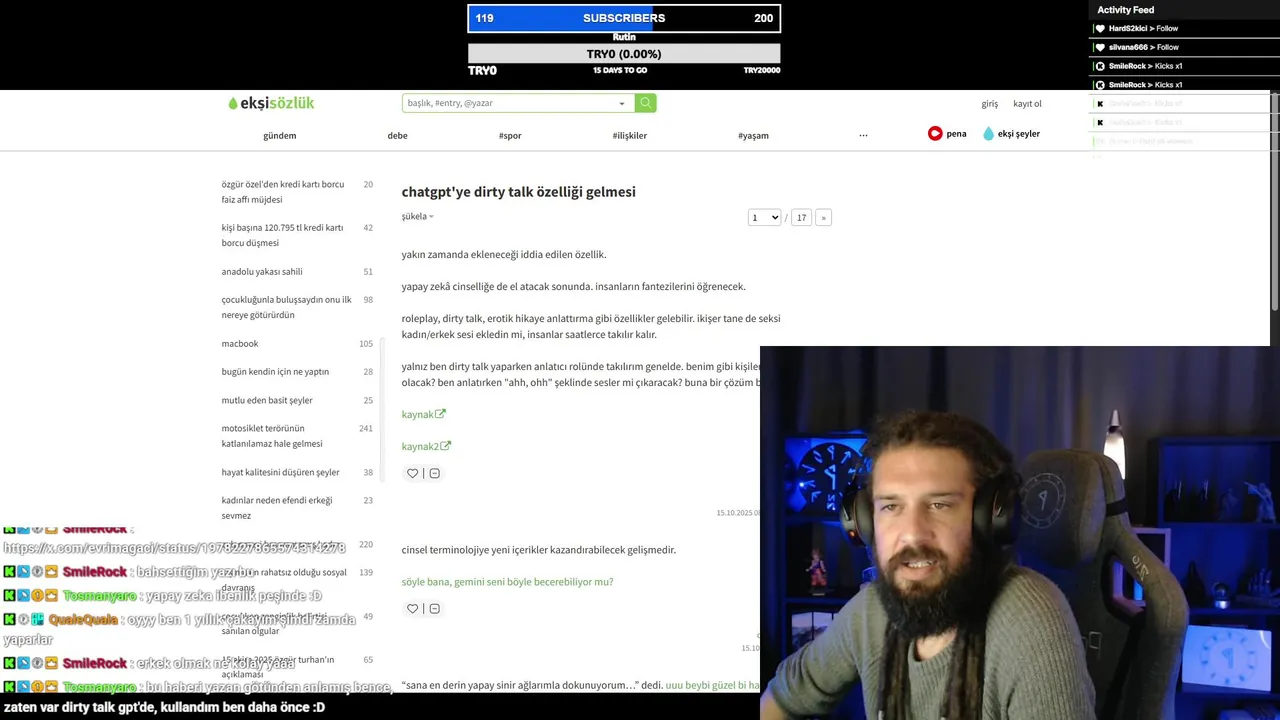Click the Rutin TRY0 donation progress bar
This screenshot has width=1280, height=720.
pyautogui.click(x=624, y=54)
